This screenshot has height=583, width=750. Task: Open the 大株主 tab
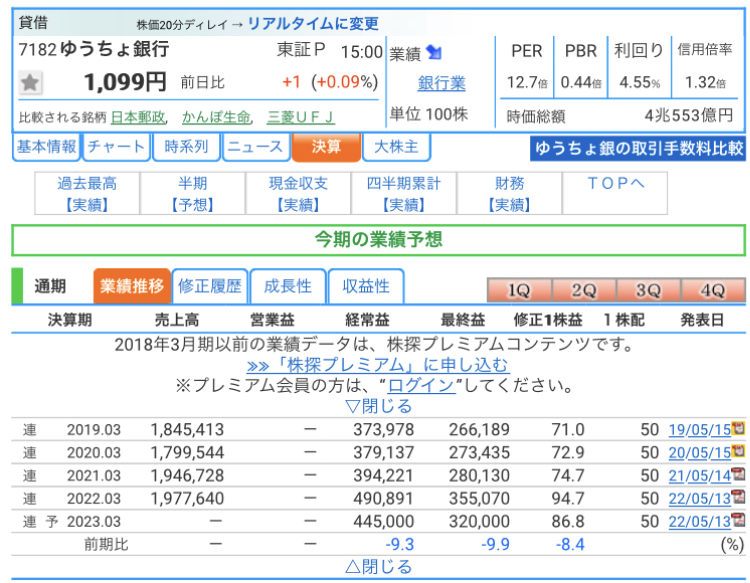[x=397, y=147]
